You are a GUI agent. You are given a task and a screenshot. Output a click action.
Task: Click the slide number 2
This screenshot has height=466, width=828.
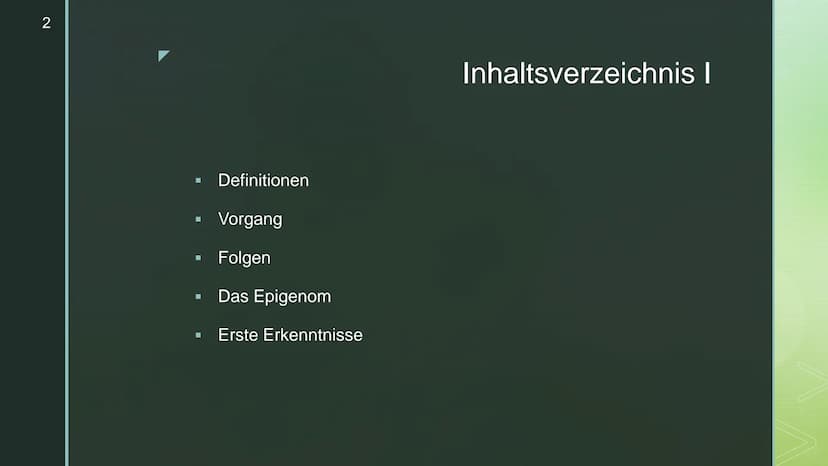click(46, 23)
